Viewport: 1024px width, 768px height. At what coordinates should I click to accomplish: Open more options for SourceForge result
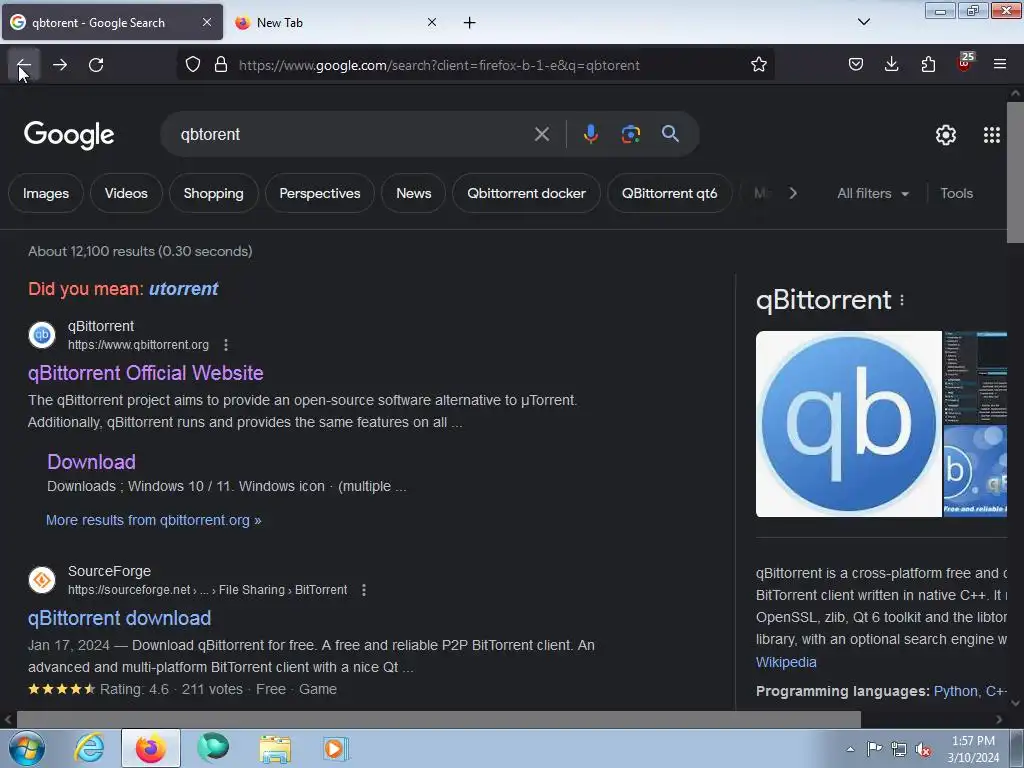364,590
